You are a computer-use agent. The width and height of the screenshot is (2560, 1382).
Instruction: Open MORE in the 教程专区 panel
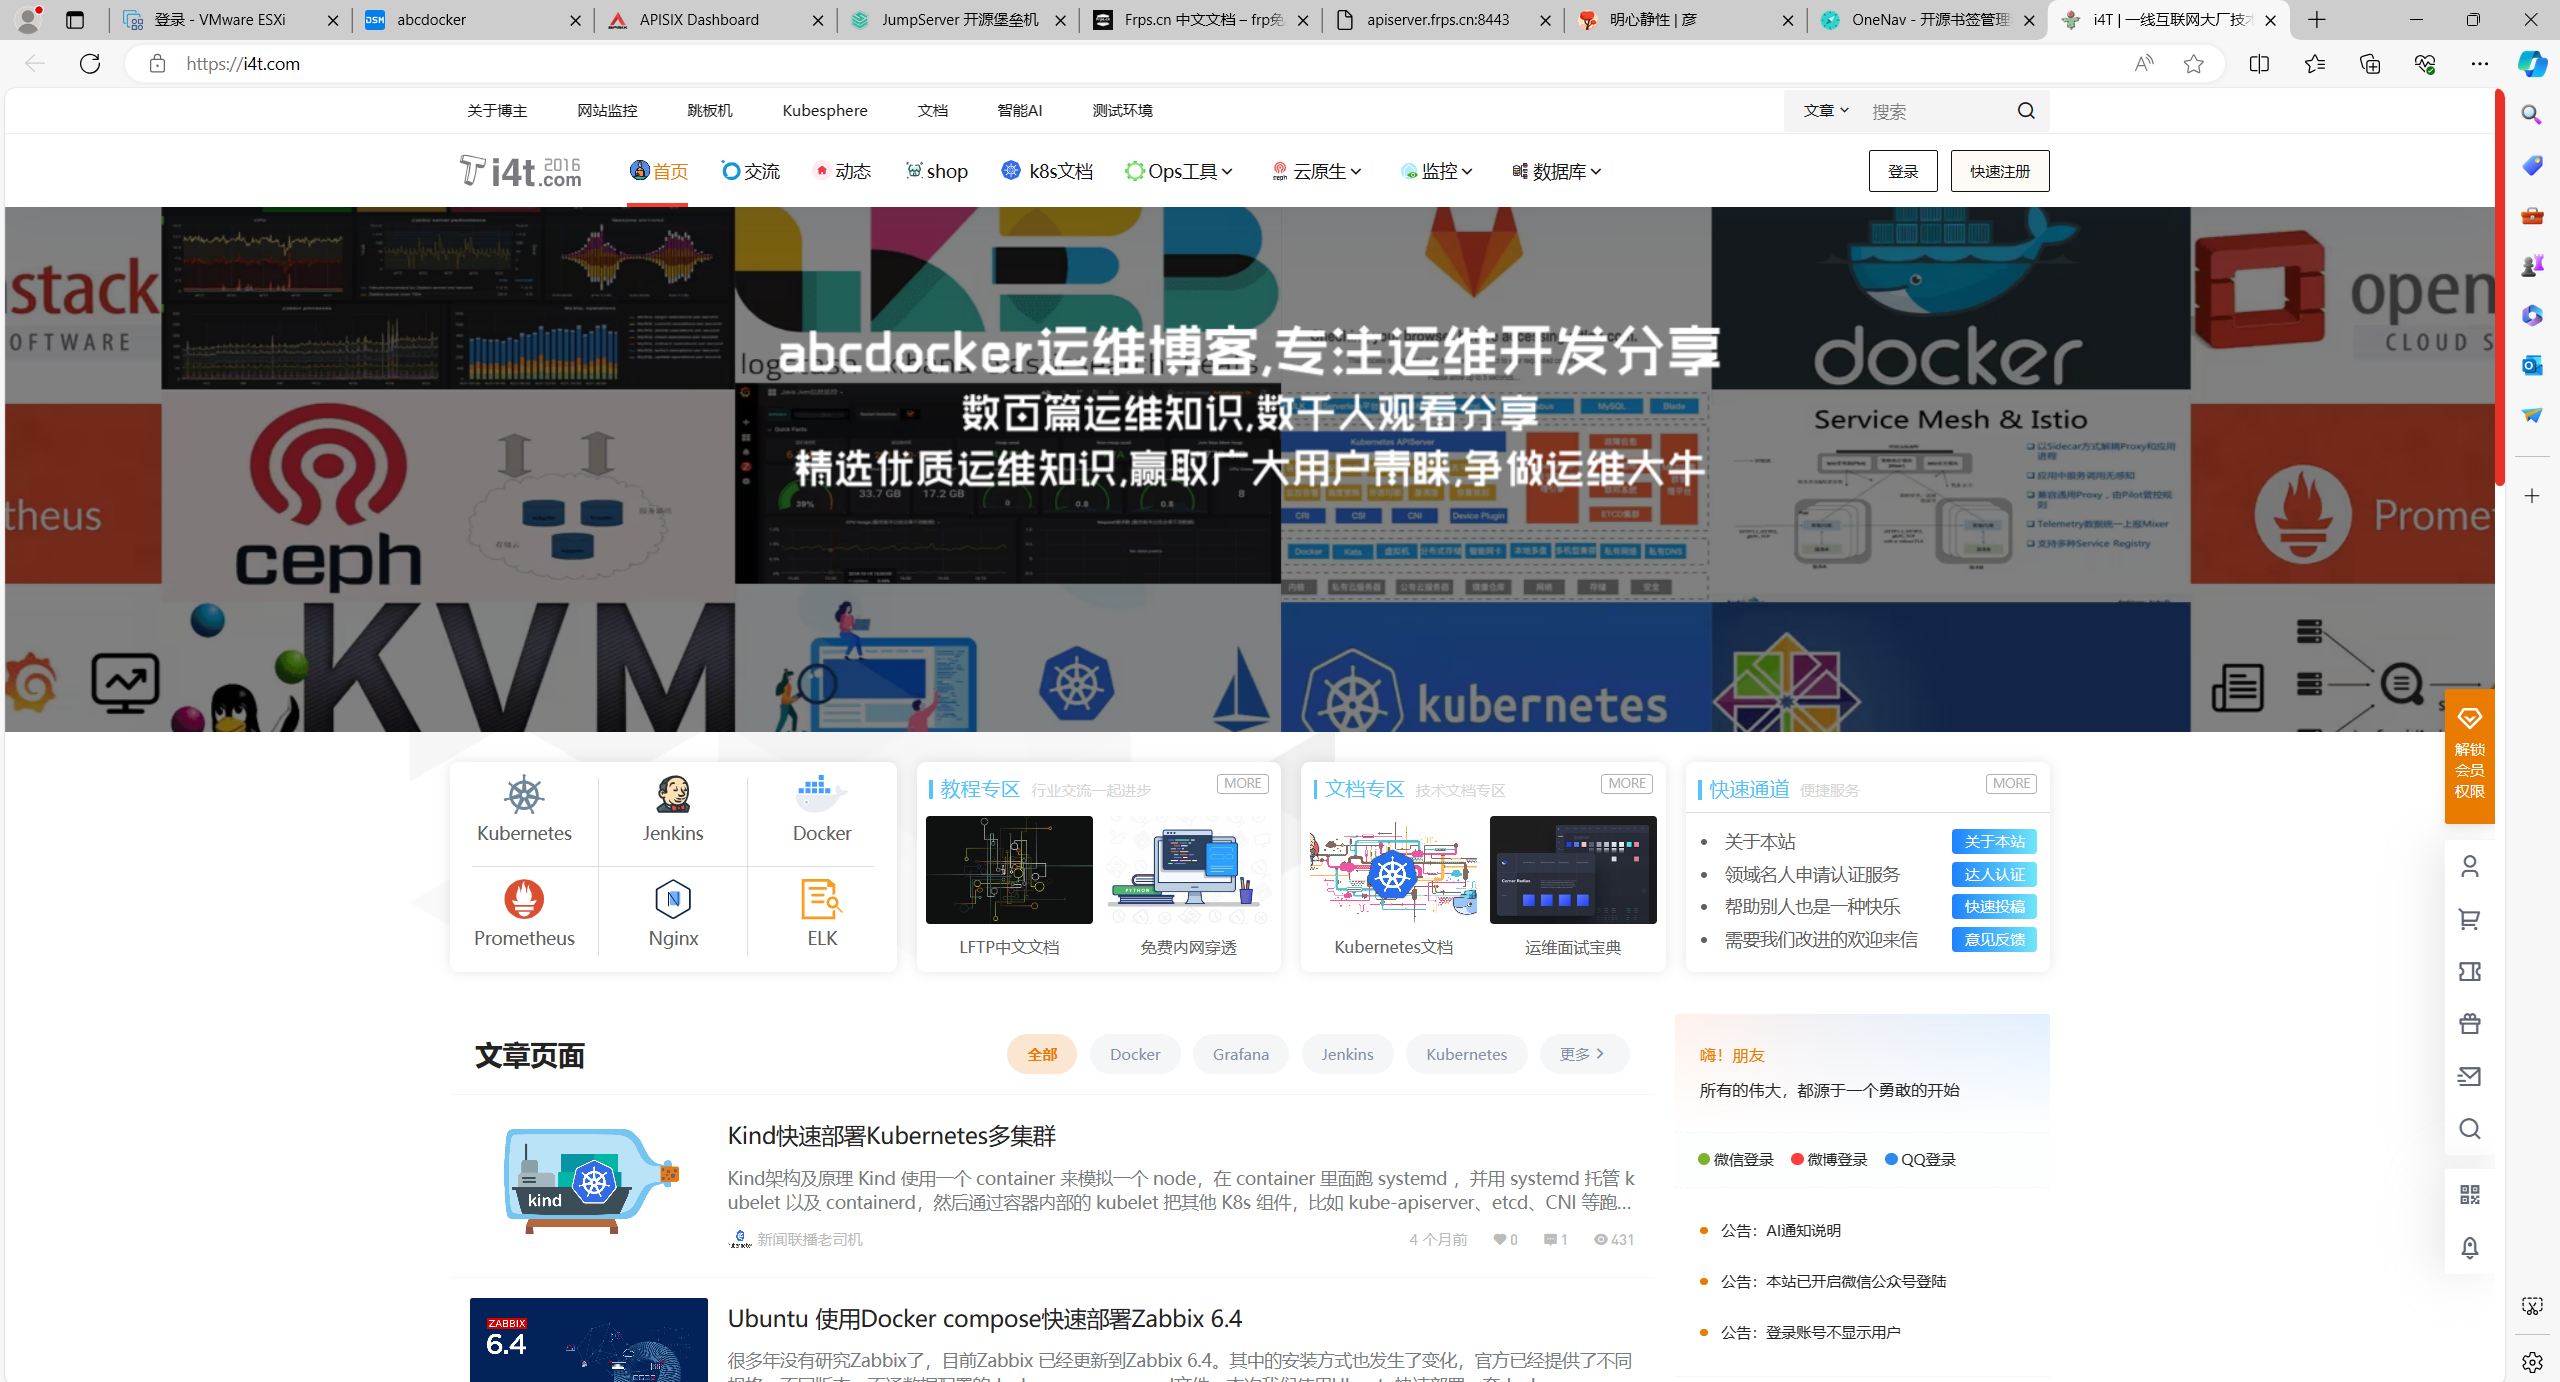1243,784
